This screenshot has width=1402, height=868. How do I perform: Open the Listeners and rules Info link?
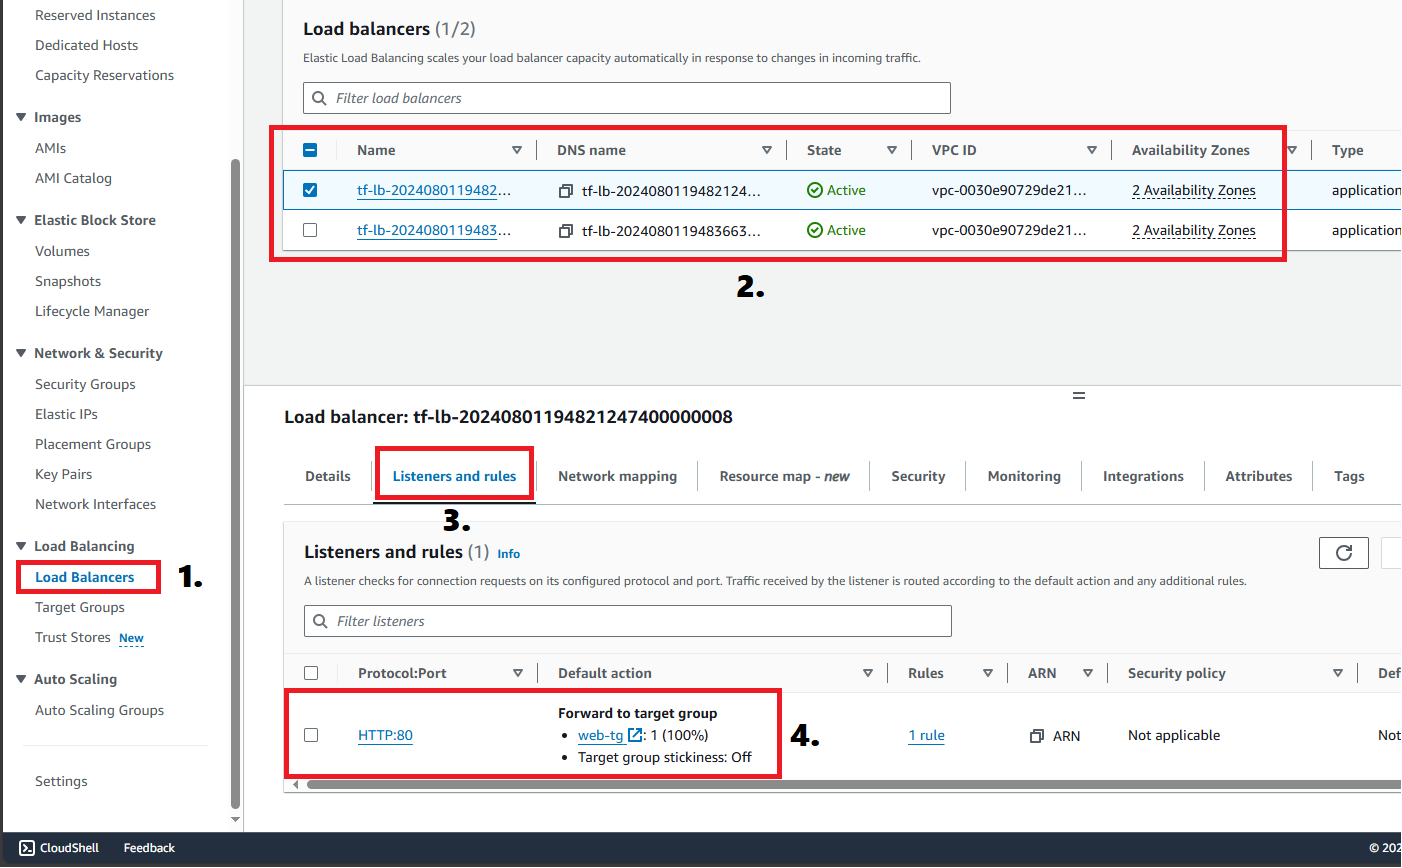(509, 554)
